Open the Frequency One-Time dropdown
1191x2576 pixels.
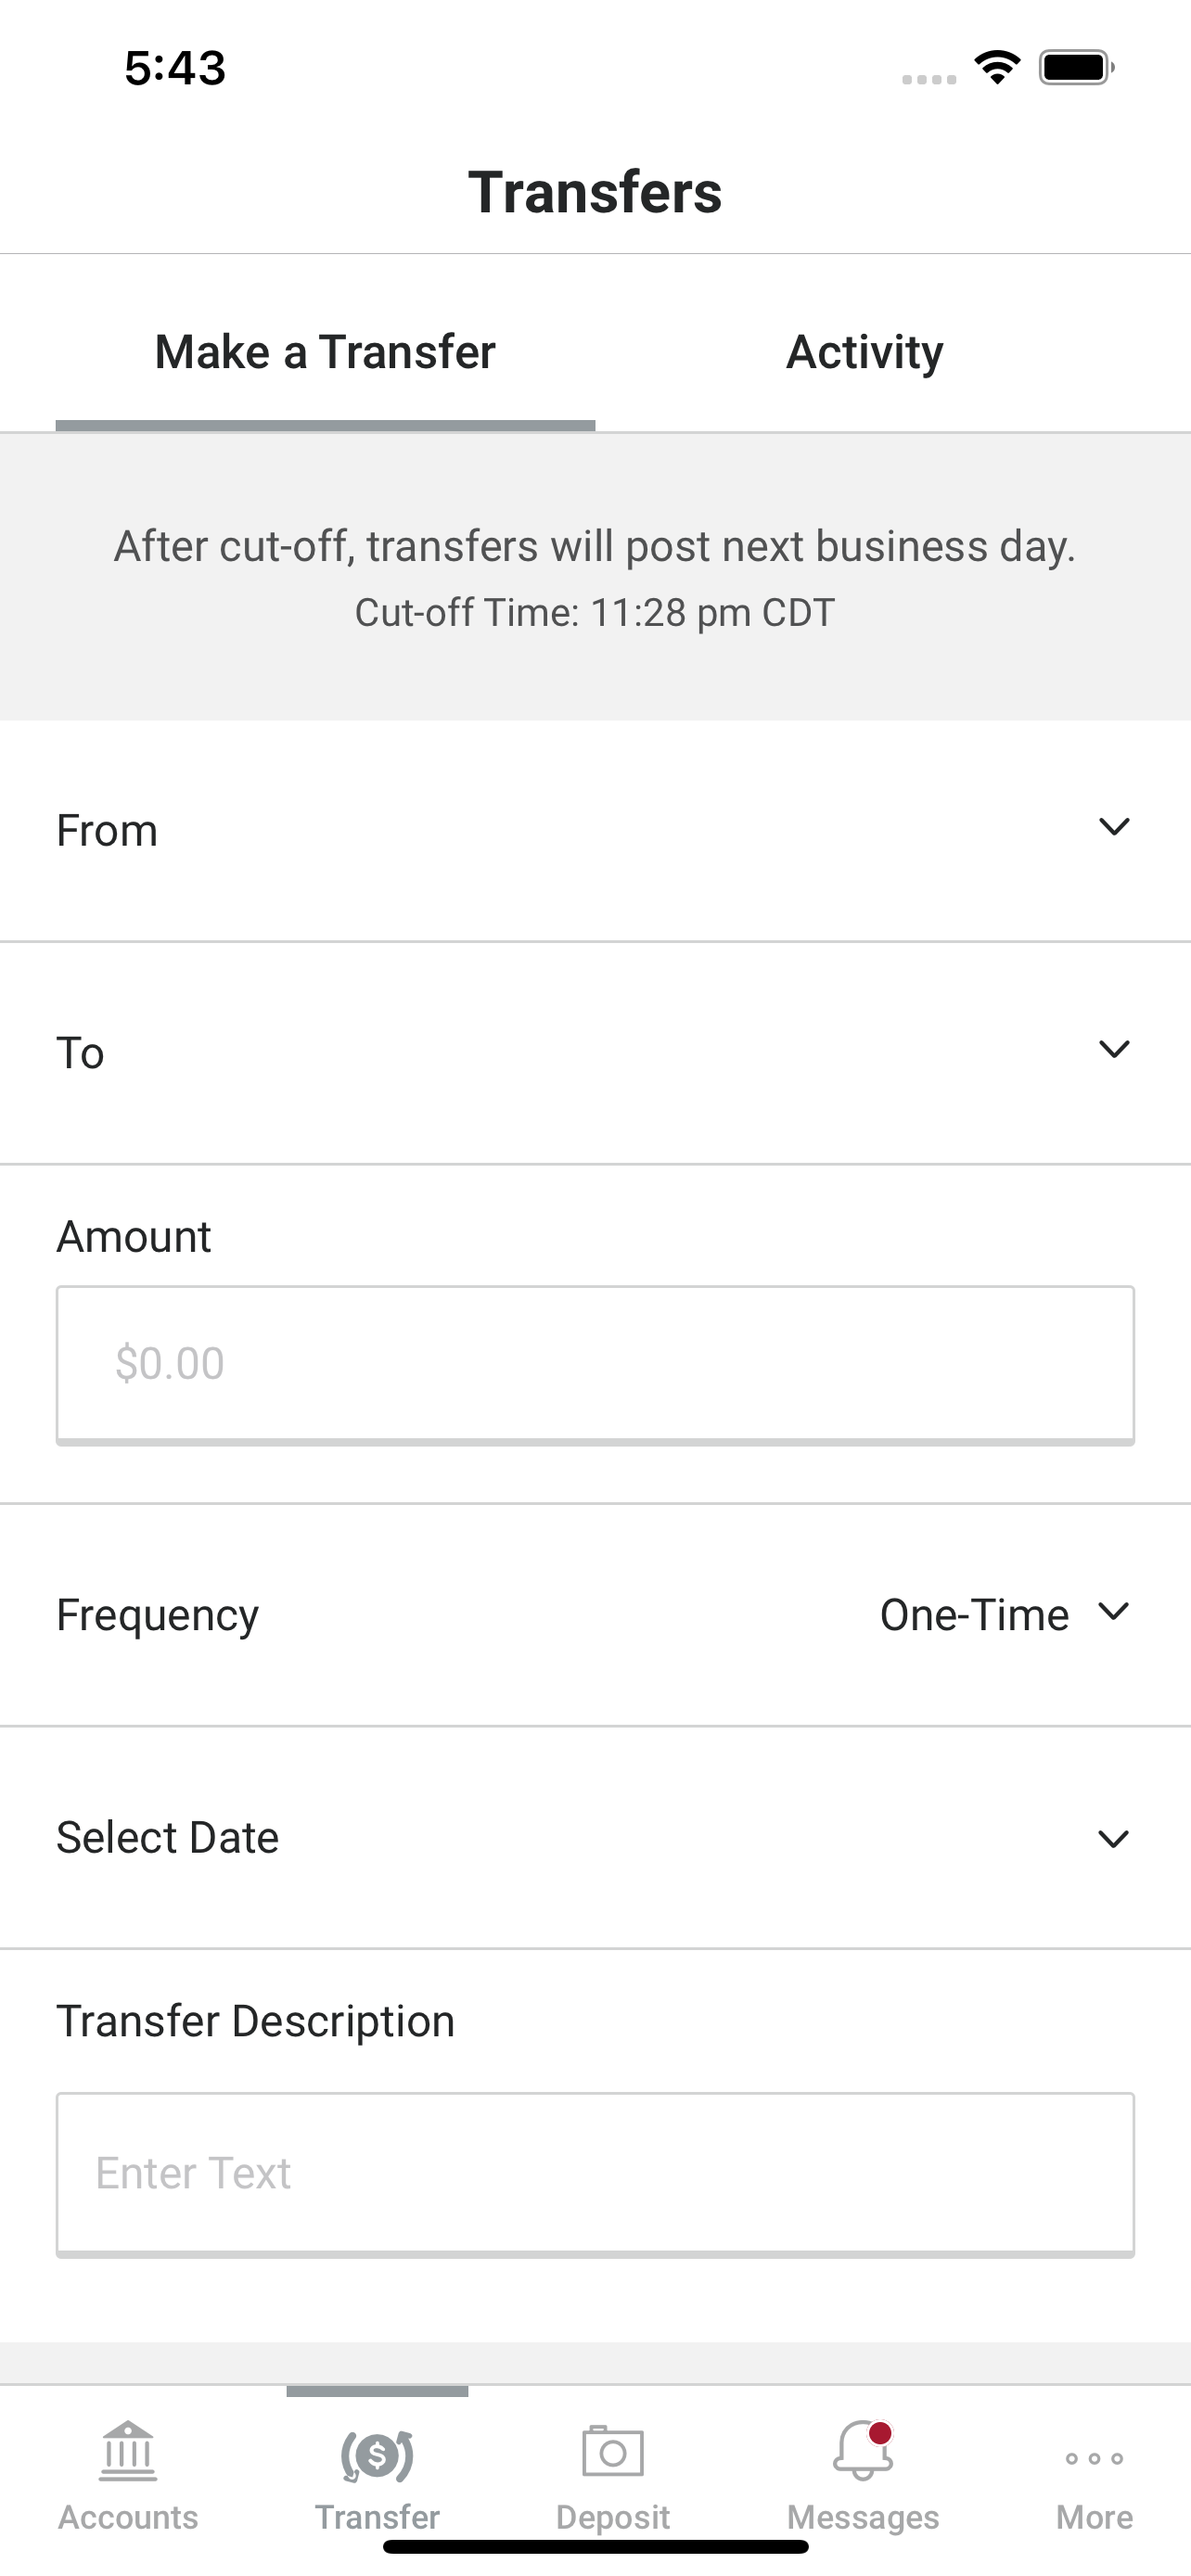click(x=1005, y=1614)
